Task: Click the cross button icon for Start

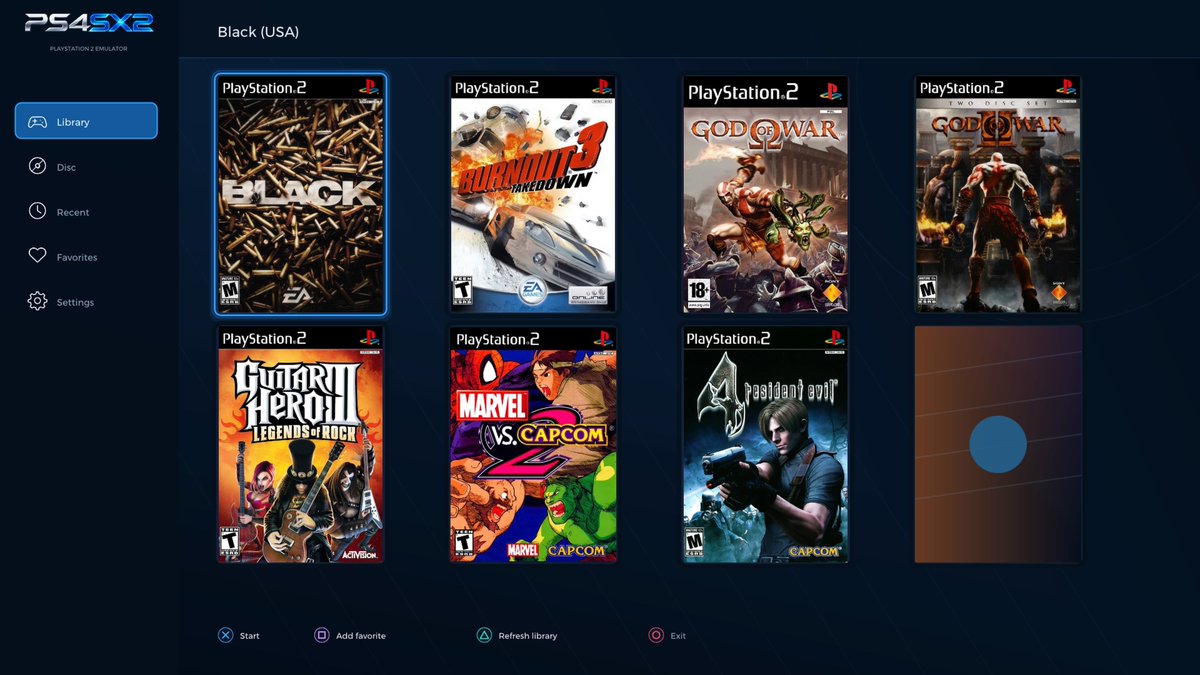Action: (226, 635)
